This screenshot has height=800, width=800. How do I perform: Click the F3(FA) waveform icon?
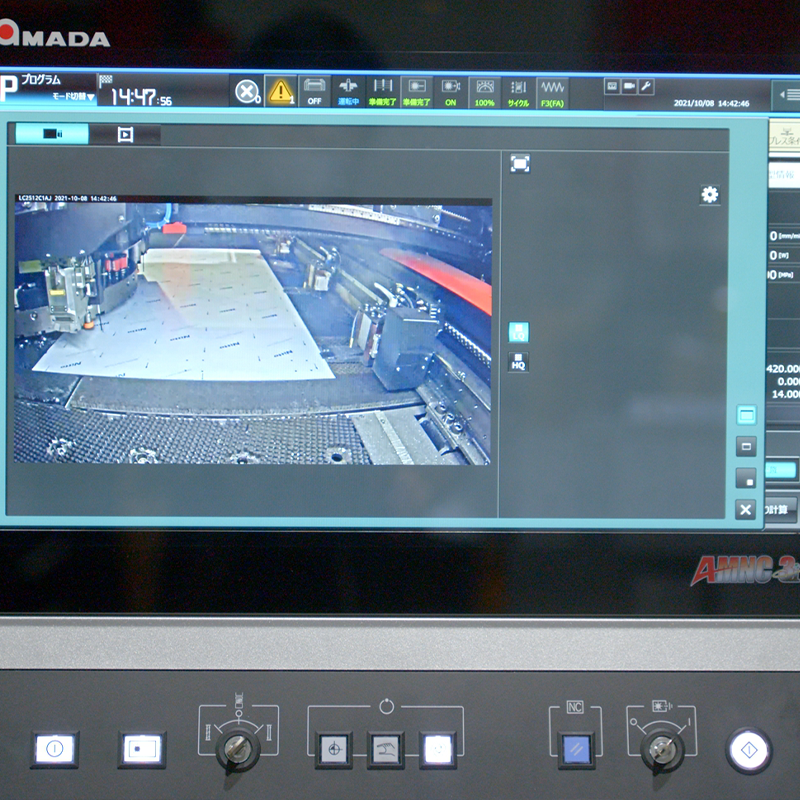click(552, 93)
